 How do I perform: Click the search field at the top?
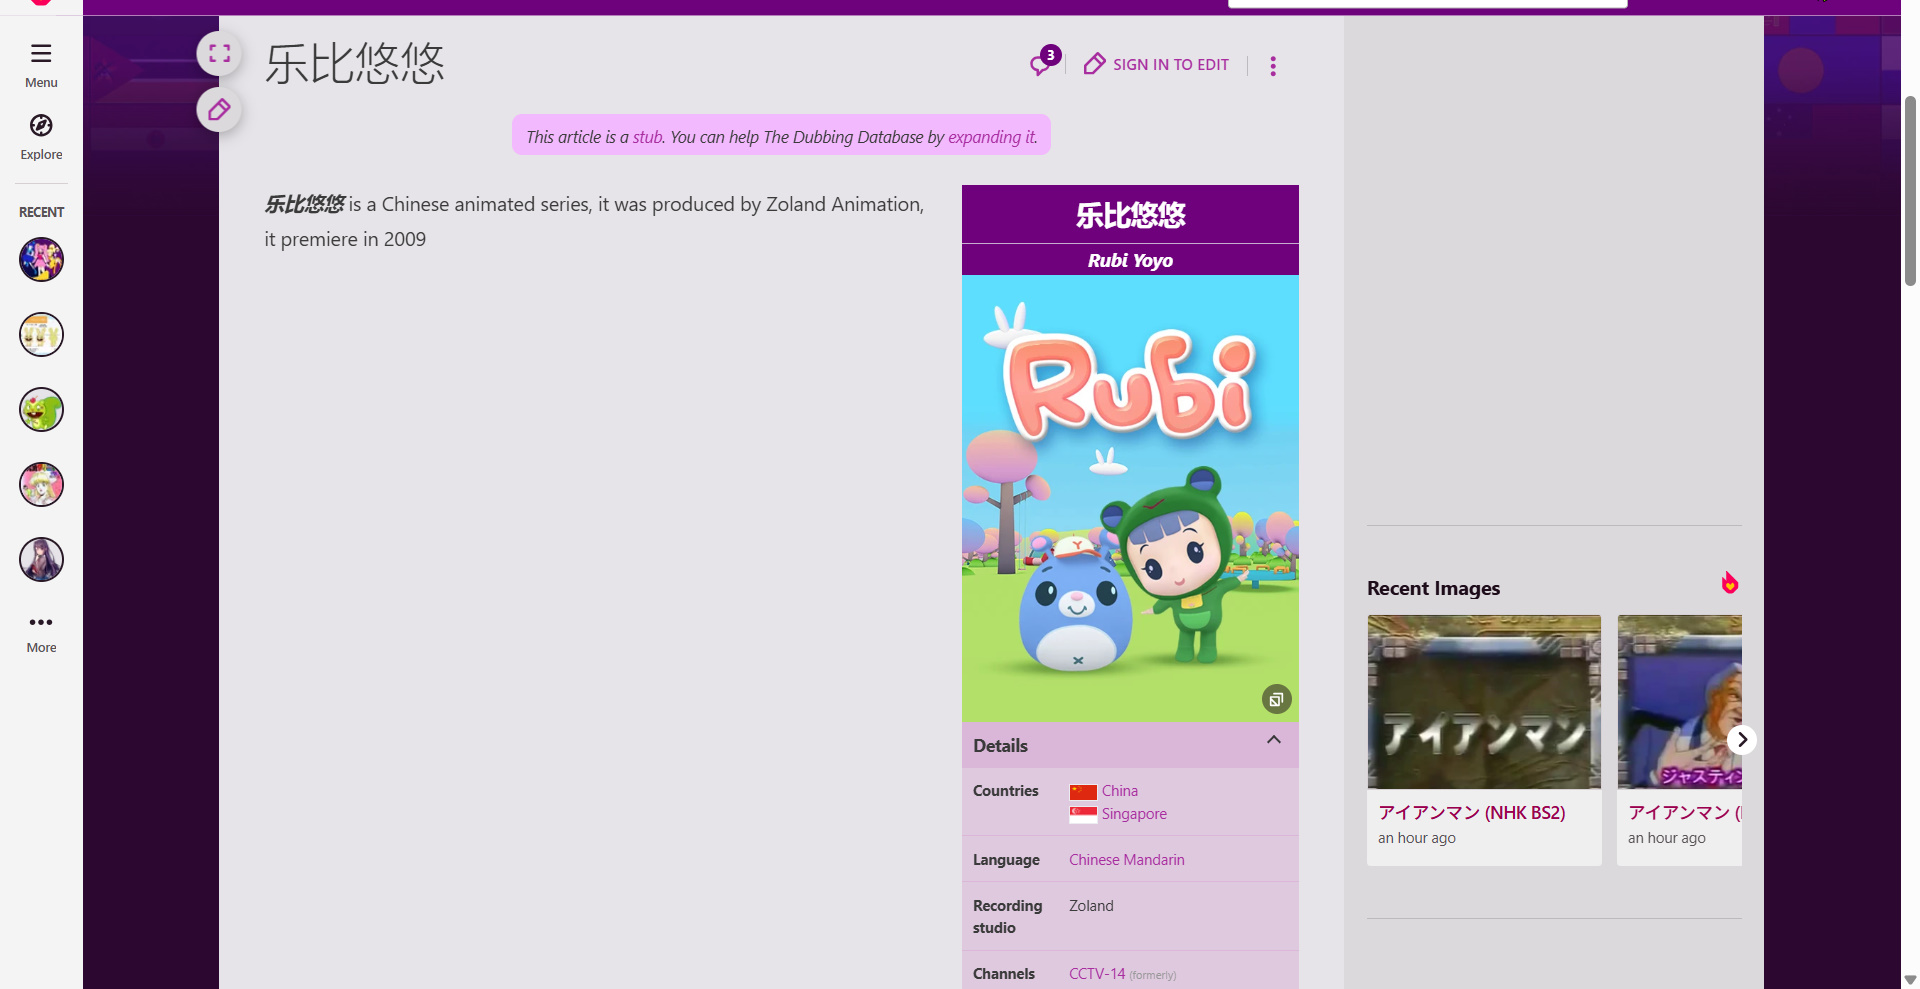pos(1428,4)
